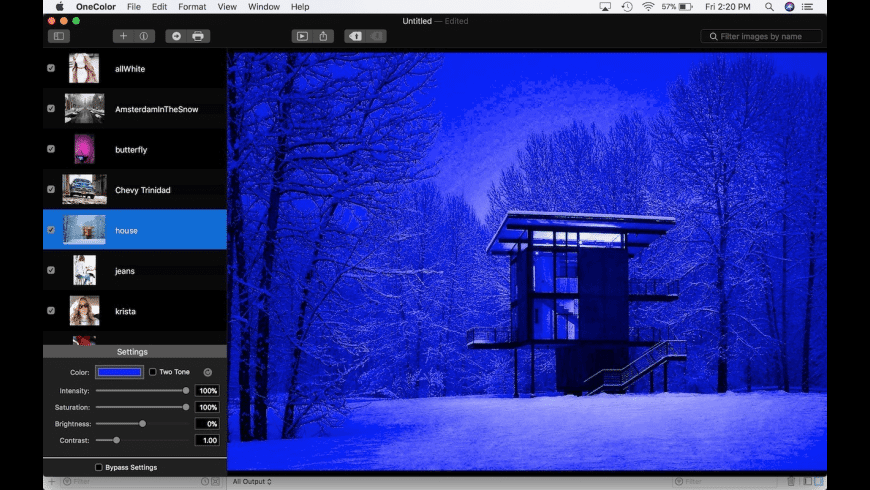Open the Wi-Fi status menu
The width and height of the screenshot is (870, 490).
pos(648,7)
